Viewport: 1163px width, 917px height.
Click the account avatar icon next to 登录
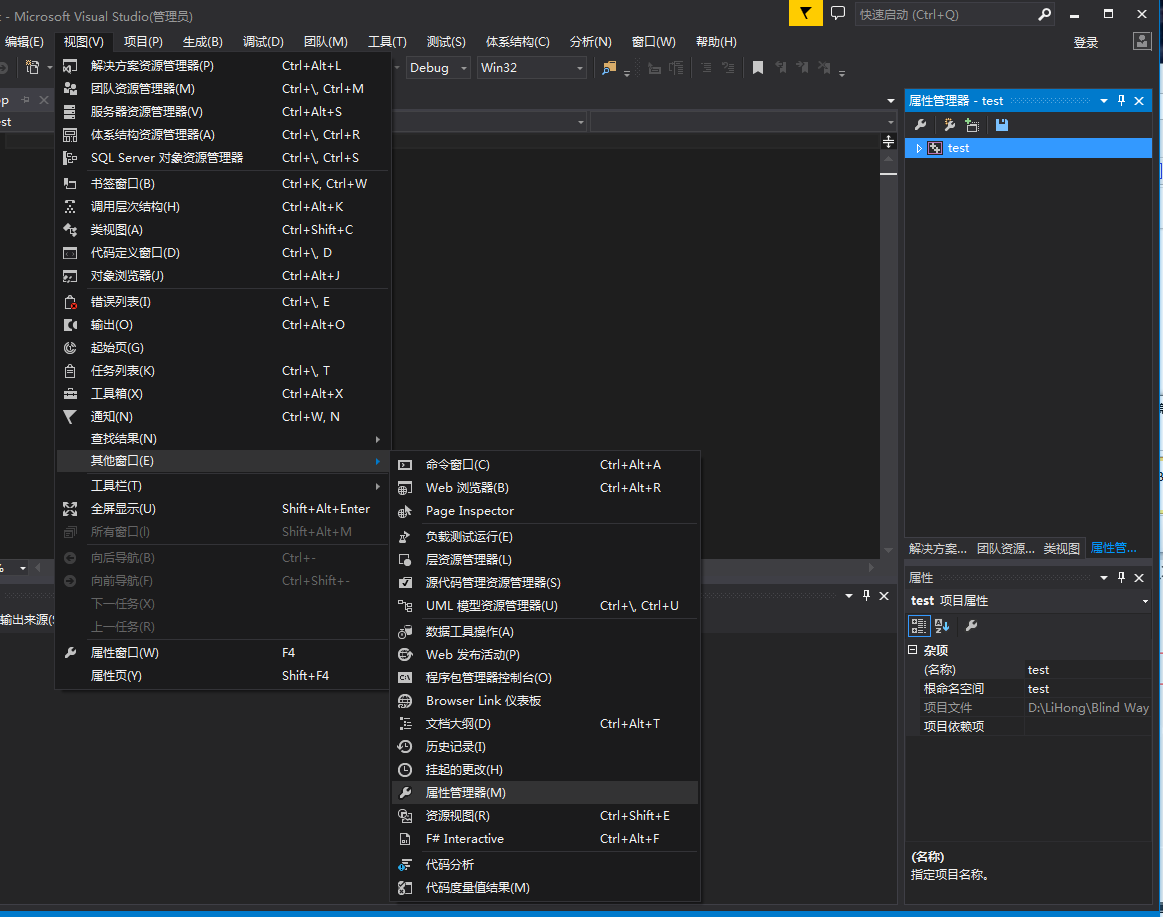pyautogui.click(x=1142, y=42)
